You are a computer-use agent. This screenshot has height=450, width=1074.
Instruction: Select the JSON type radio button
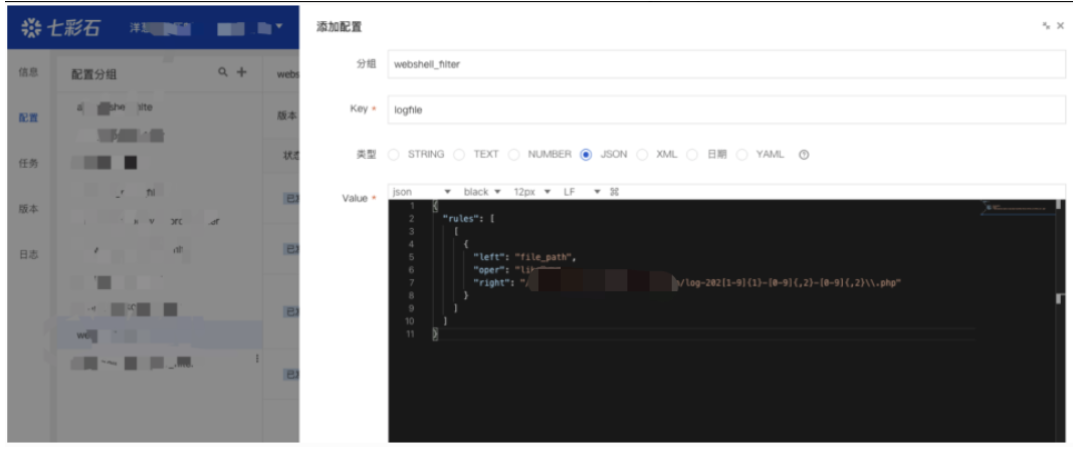point(586,155)
